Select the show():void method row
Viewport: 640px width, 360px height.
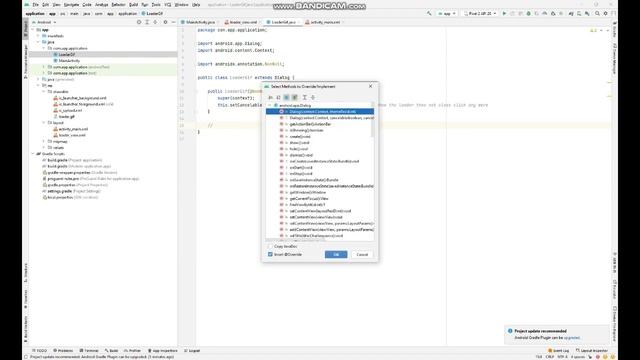[320, 142]
